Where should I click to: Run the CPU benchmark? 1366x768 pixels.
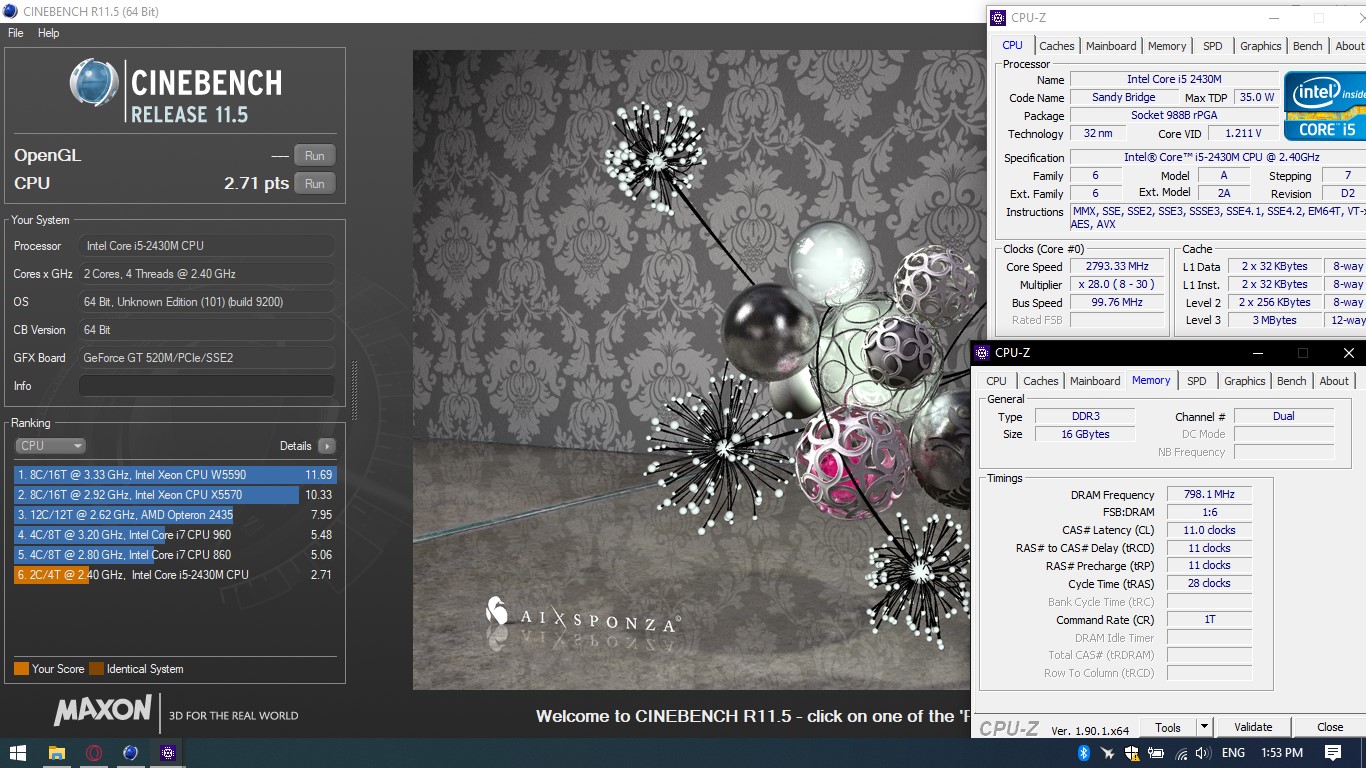(x=314, y=183)
